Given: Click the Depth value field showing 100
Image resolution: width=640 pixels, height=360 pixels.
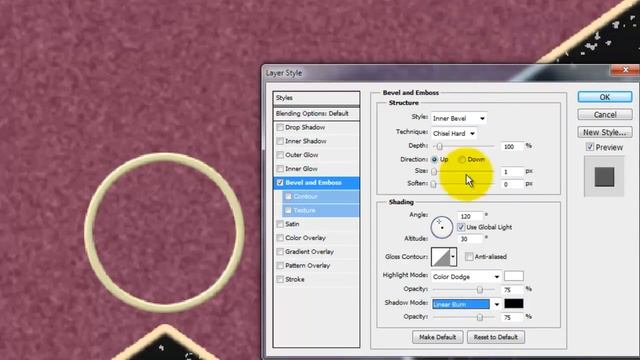Looking at the screenshot, I should (x=512, y=147).
